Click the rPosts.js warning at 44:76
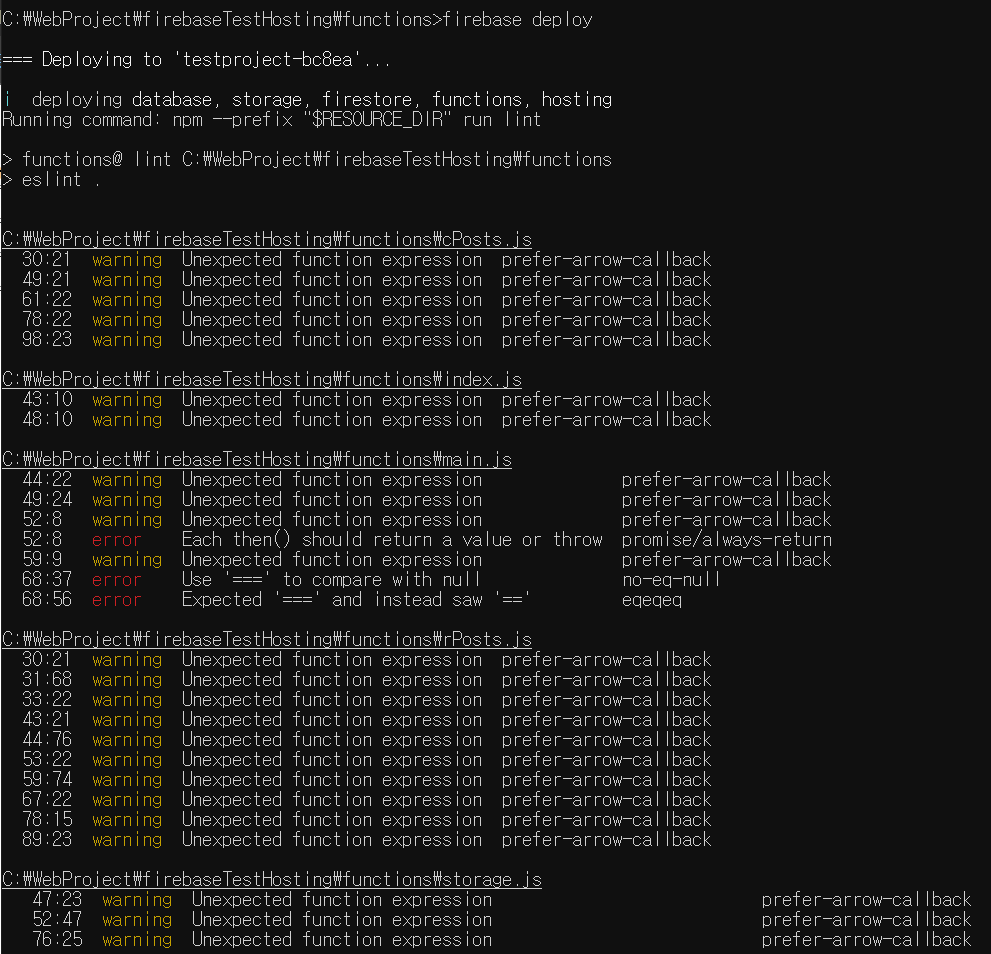Image resolution: width=991 pixels, height=954 pixels. coord(367,740)
